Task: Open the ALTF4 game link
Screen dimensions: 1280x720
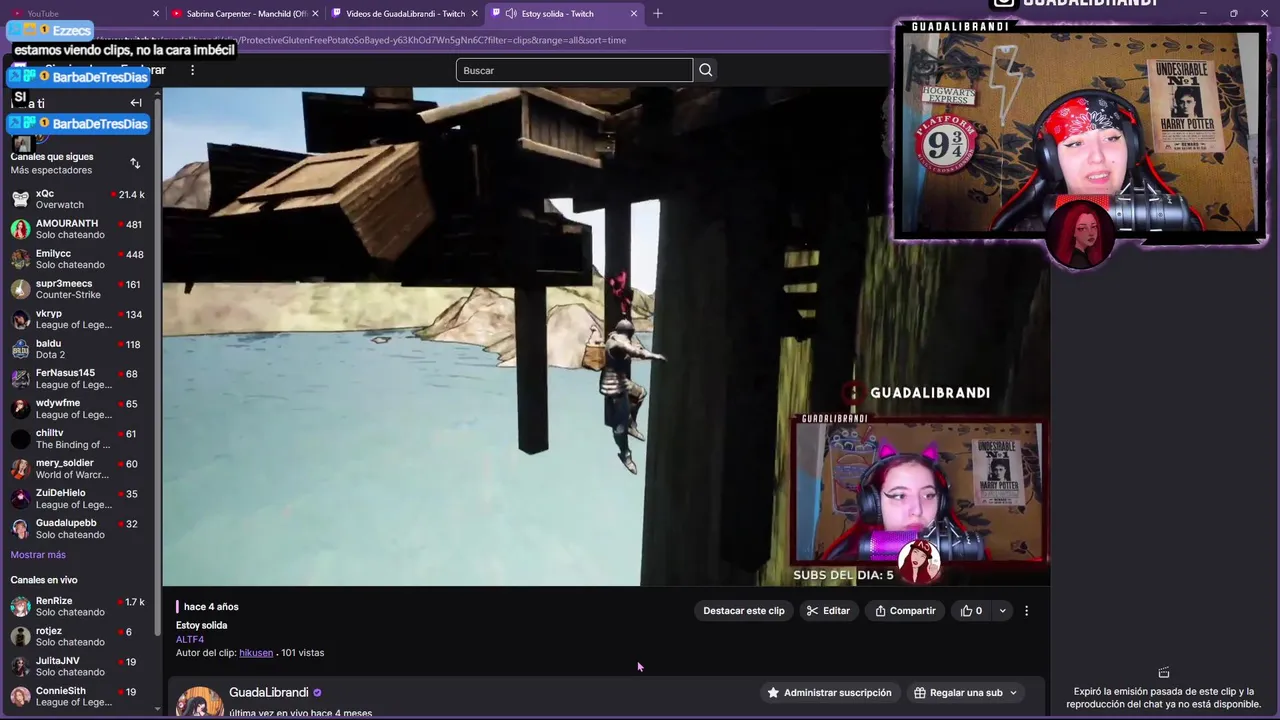Action: coord(190,639)
